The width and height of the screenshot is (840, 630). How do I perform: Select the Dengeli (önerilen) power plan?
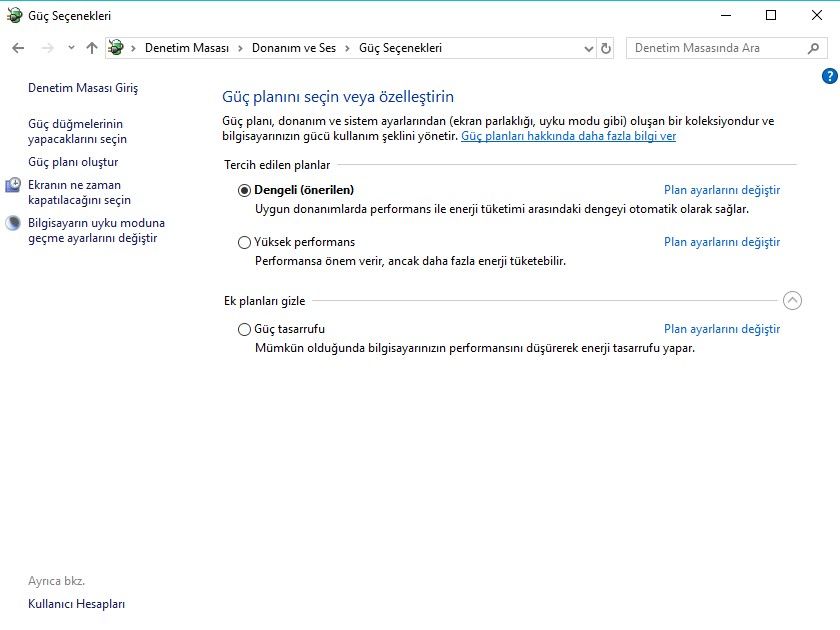(x=244, y=189)
